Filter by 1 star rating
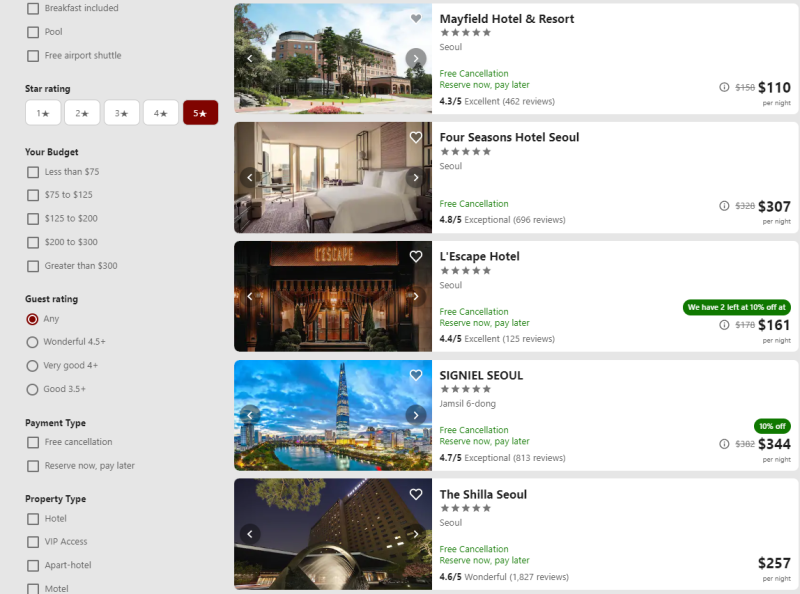The width and height of the screenshot is (800, 594). coord(43,113)
